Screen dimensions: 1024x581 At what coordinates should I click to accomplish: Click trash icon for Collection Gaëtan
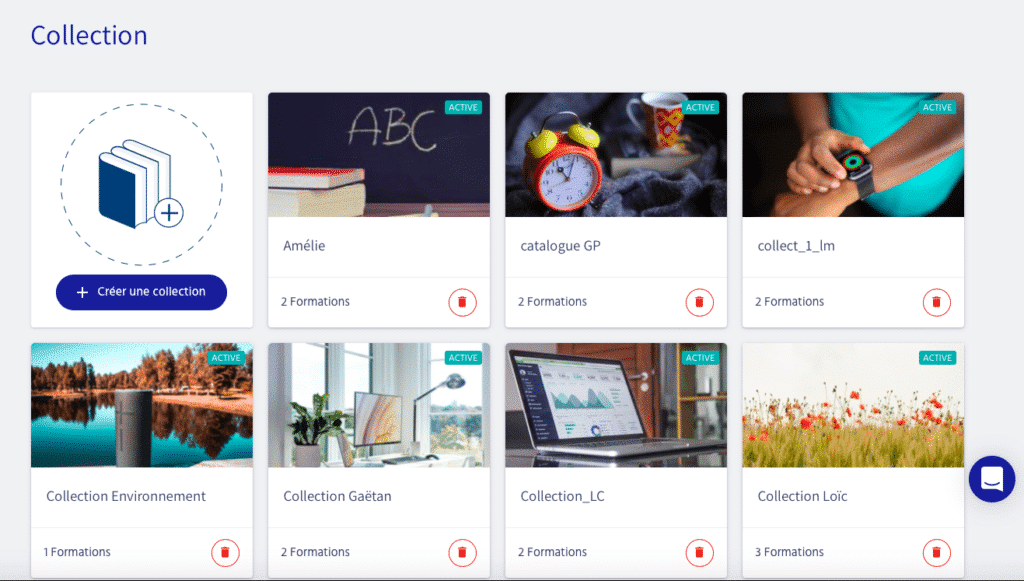pos(462,552)
